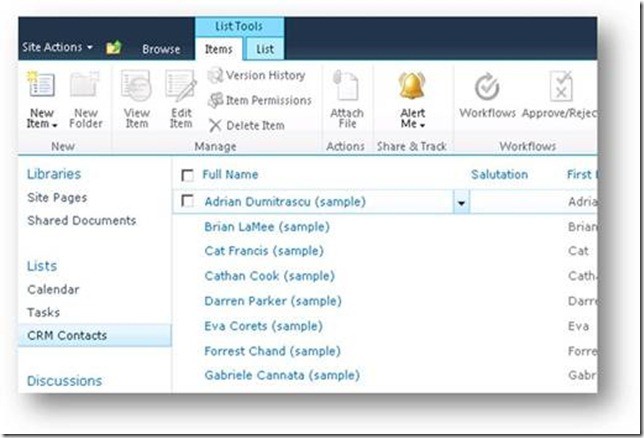Open the Site Actions dropdown menu

point(58,48)
